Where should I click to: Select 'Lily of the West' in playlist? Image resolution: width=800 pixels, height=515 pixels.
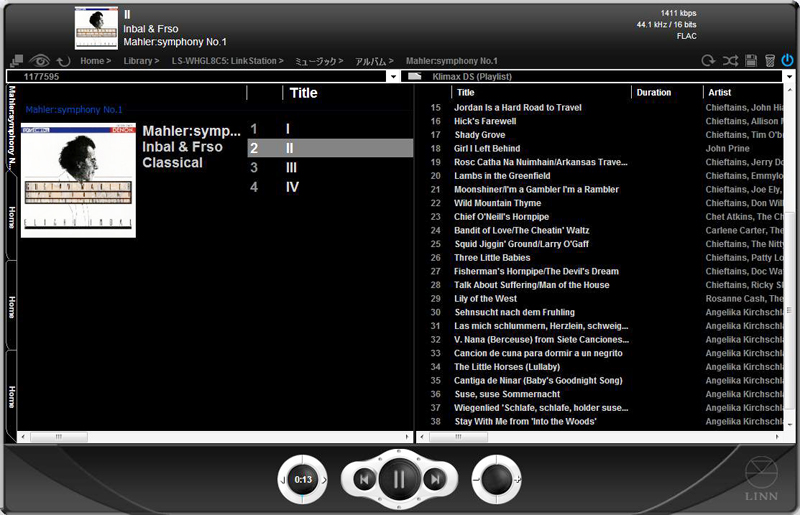[x=485, y=298]
